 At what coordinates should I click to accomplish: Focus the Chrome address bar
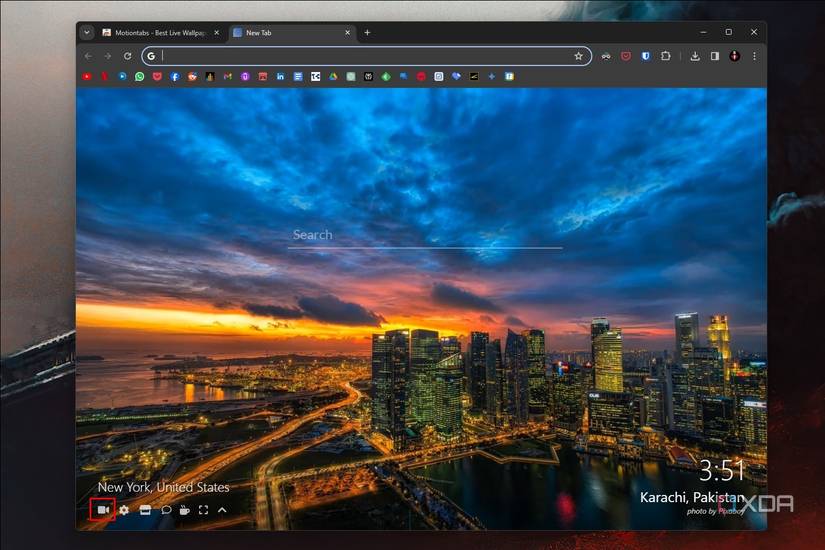(367, 56)
